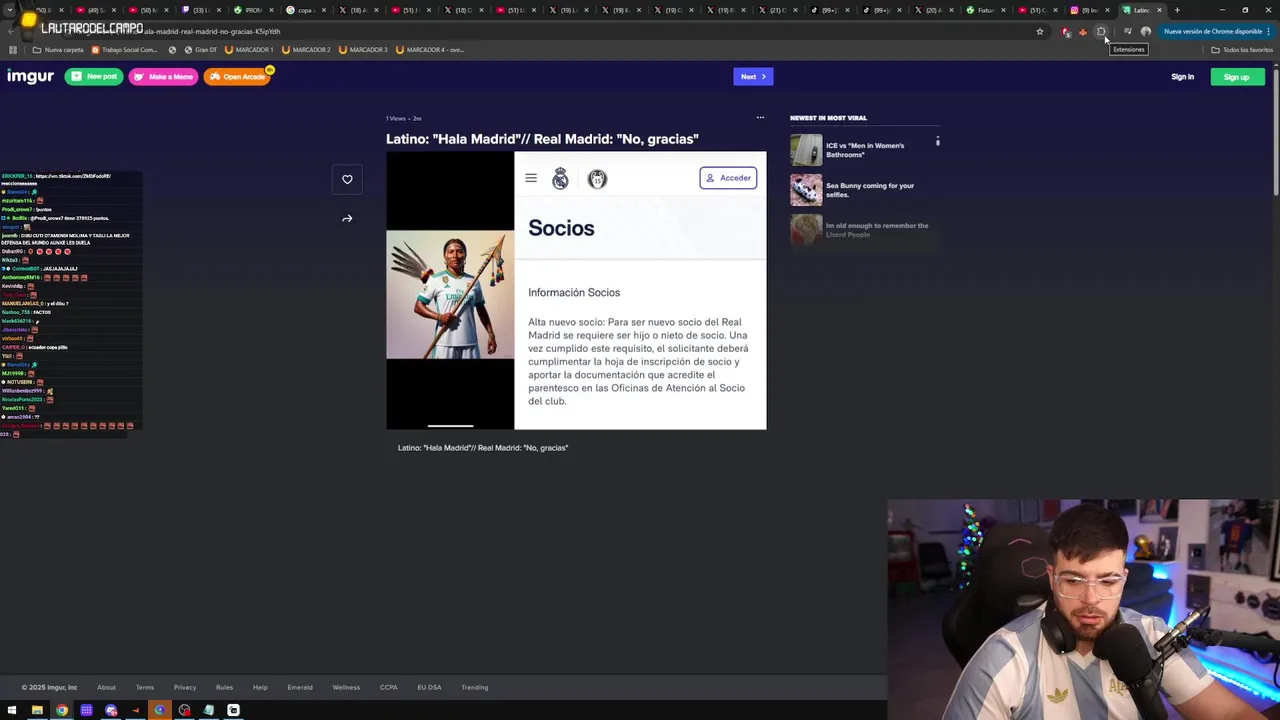Open a new Chrome tab with plus
Screen dimensions: 1280x720
pyautogui.click(x=1177, y=10)
